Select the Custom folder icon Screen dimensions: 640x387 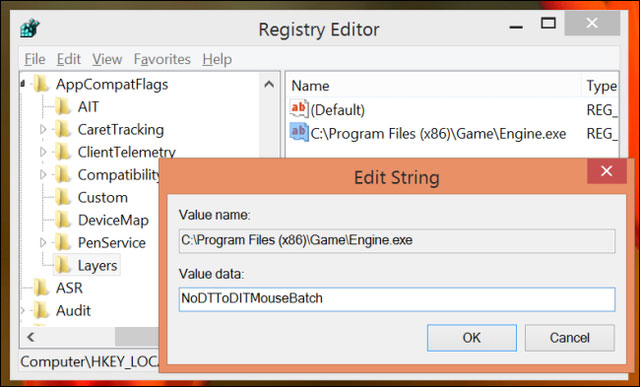point(63,198)
